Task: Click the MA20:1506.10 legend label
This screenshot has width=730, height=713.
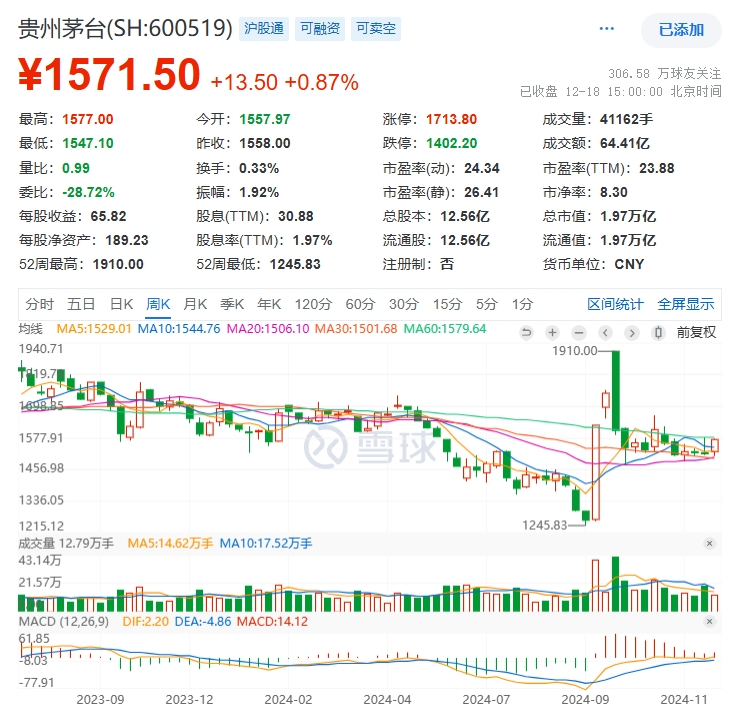Action: 268,329
